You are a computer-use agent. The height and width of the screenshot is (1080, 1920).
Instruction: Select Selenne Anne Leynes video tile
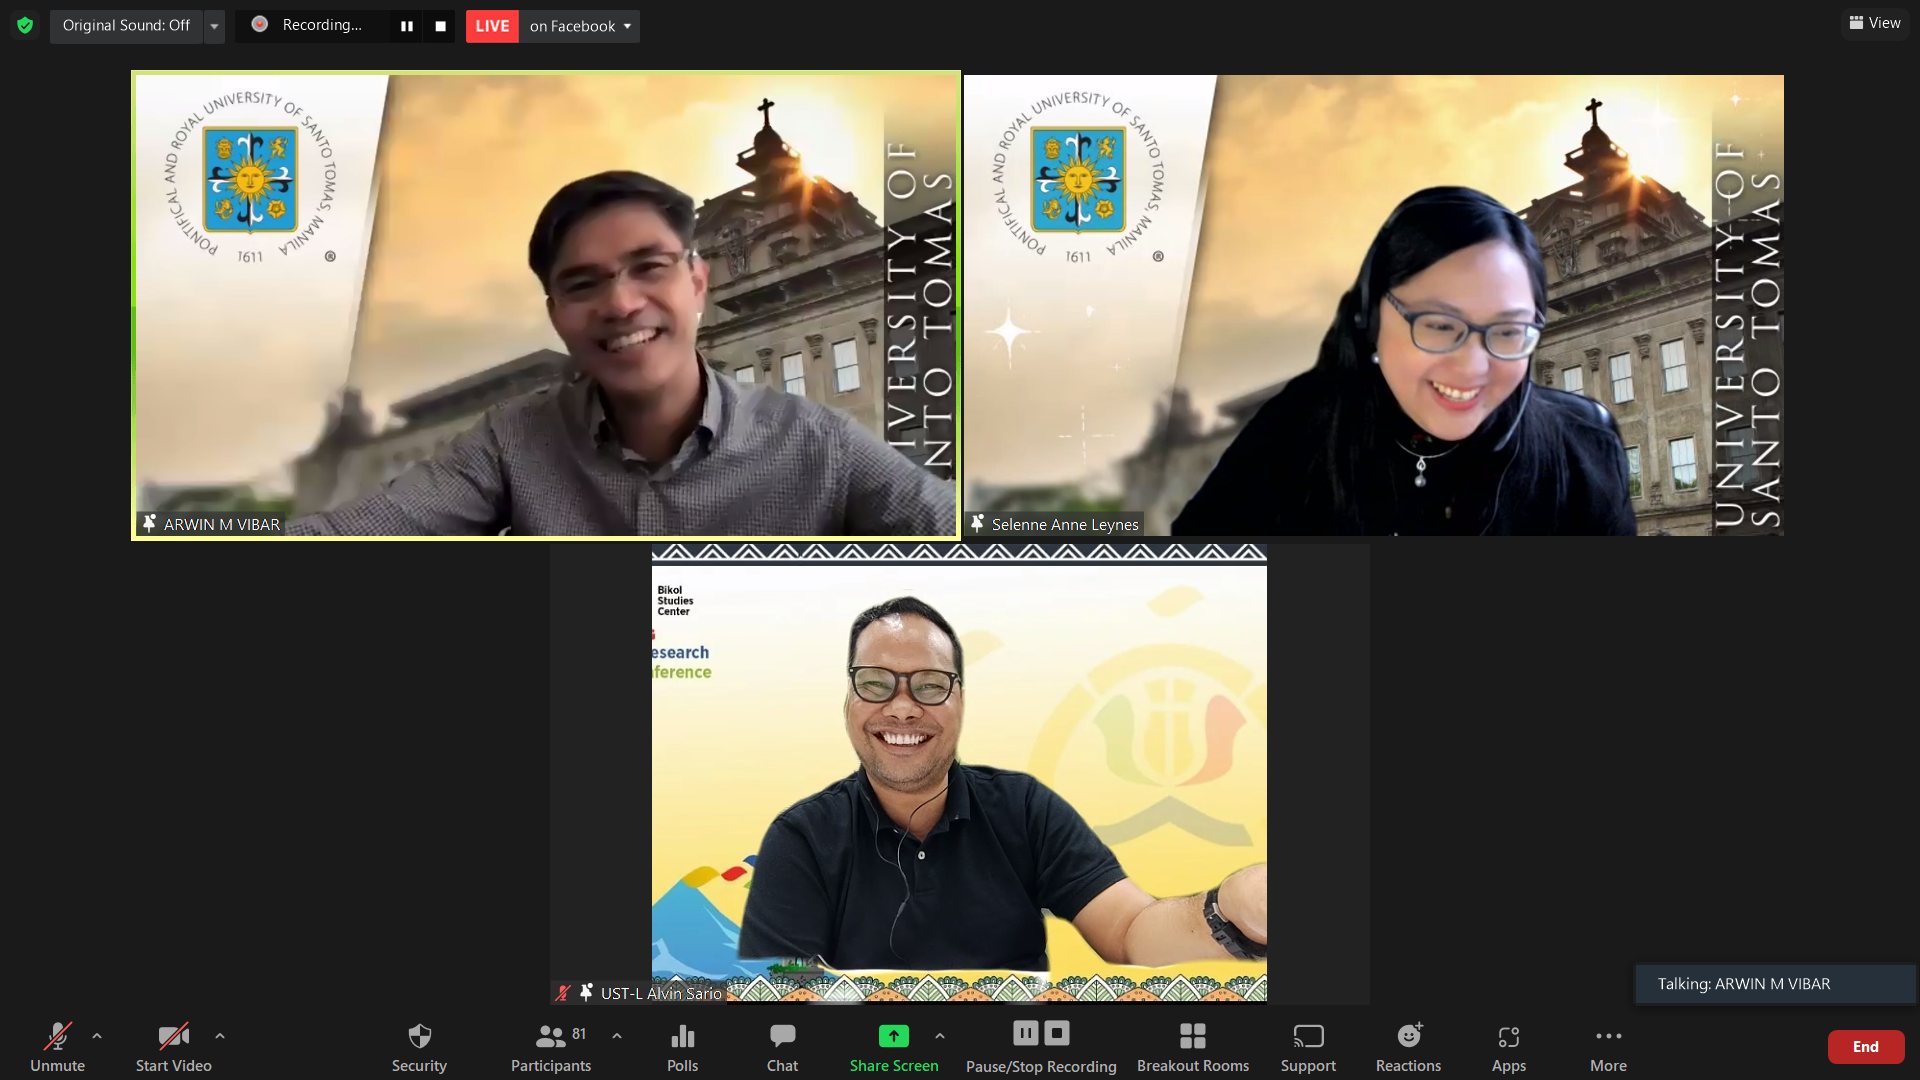click(1373, 305)
